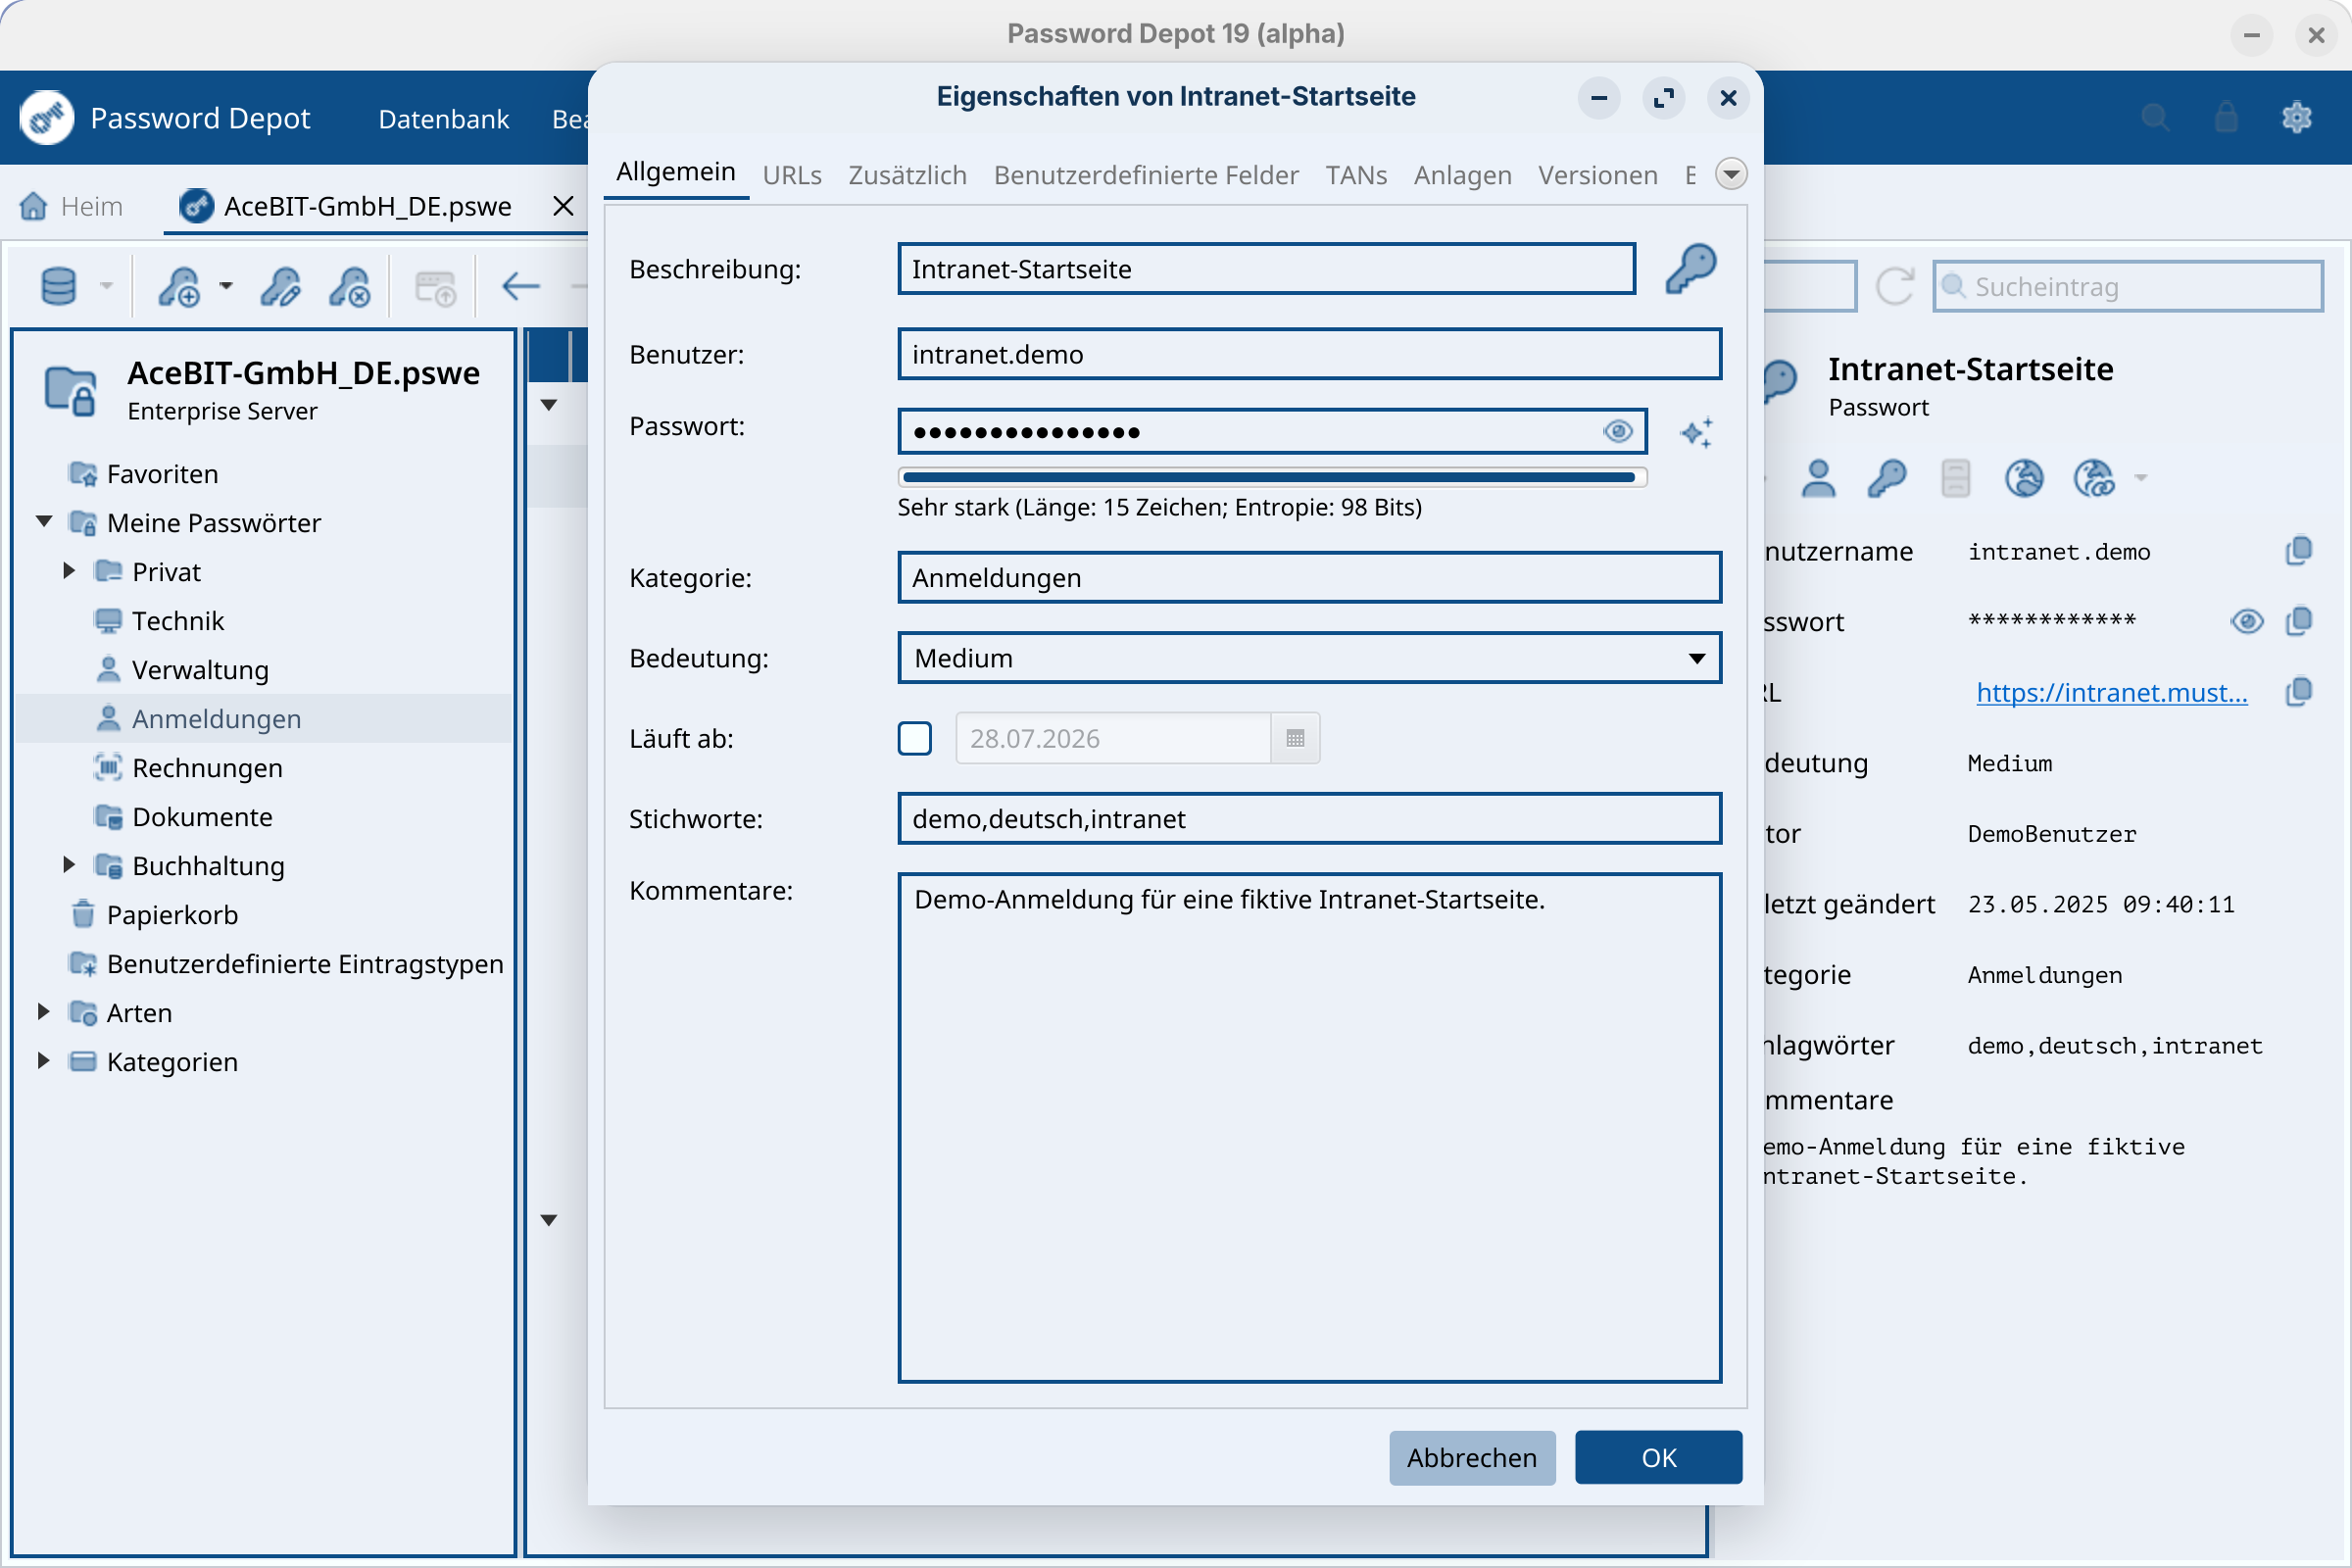The width and height of the screenshot is (2352, 1568).
Task: Click into the Benutzer input field
Action: point(1309,354)
